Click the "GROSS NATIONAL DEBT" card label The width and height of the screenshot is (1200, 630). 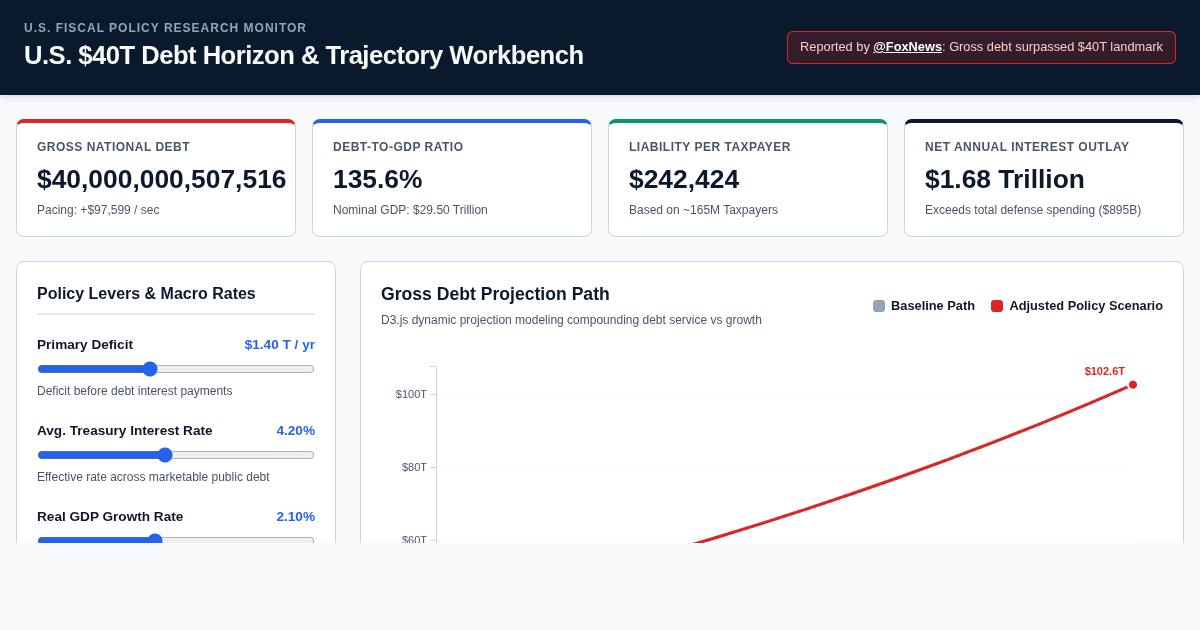[113, 147]
